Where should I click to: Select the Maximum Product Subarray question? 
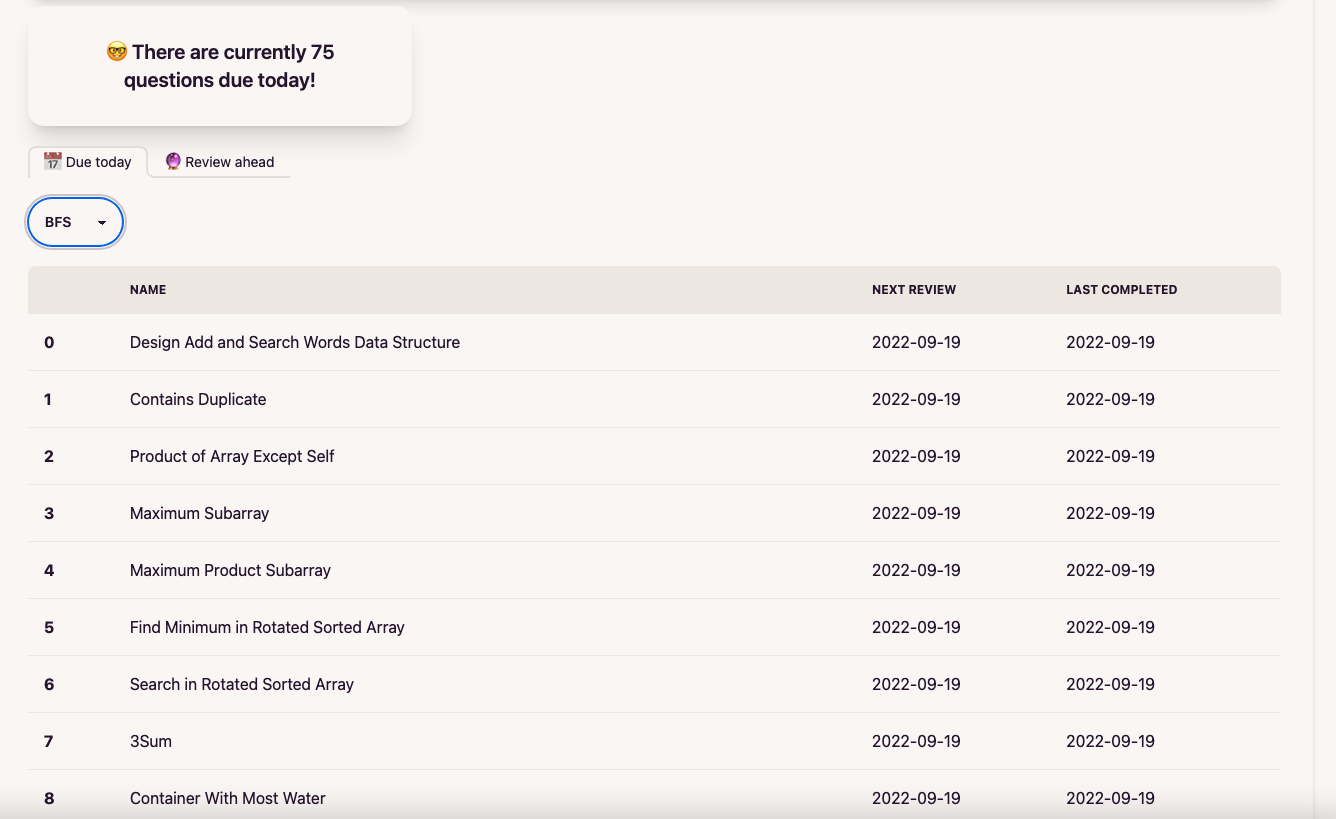point(230,570)
